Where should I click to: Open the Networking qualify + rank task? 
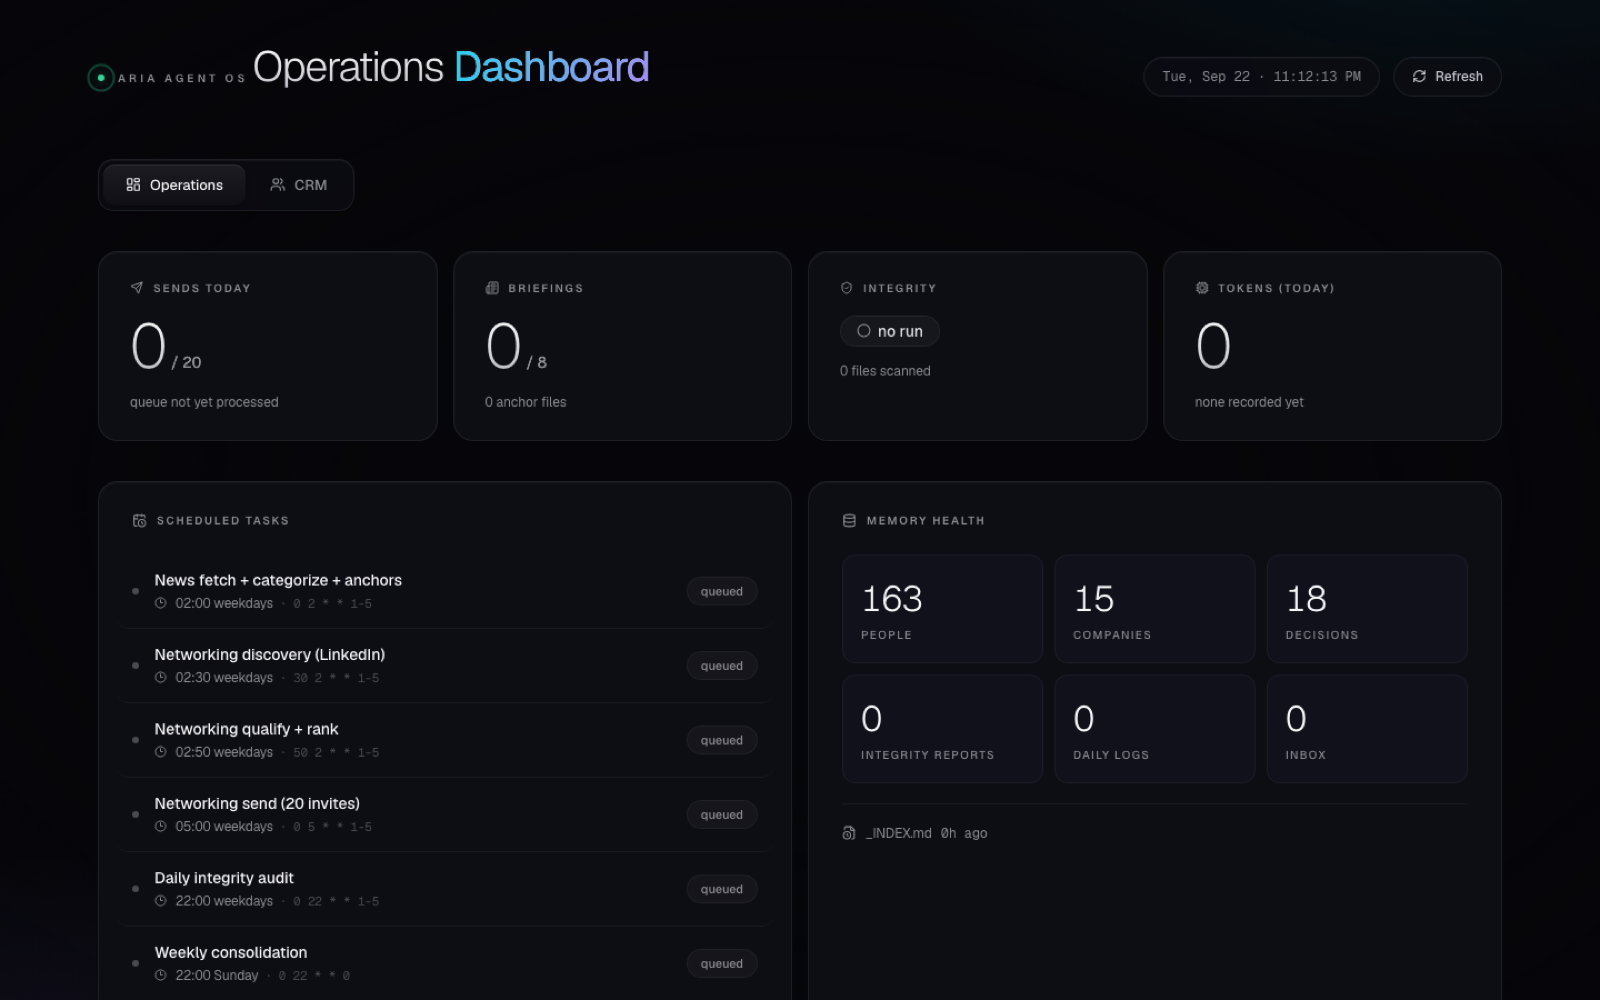445,741
